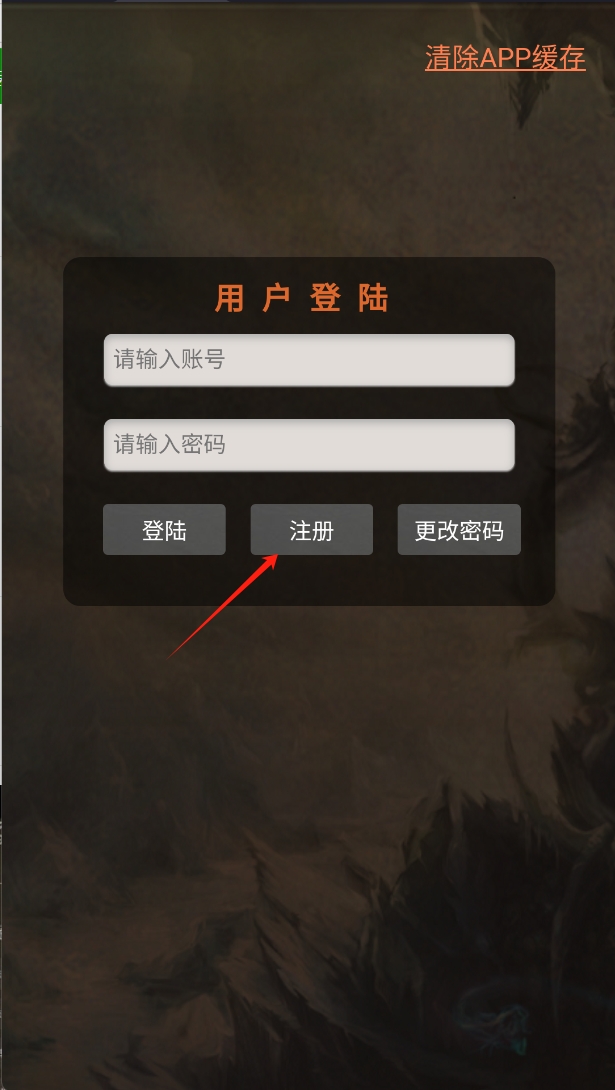Place the cursor in the password textbox

tap(309, 445)
